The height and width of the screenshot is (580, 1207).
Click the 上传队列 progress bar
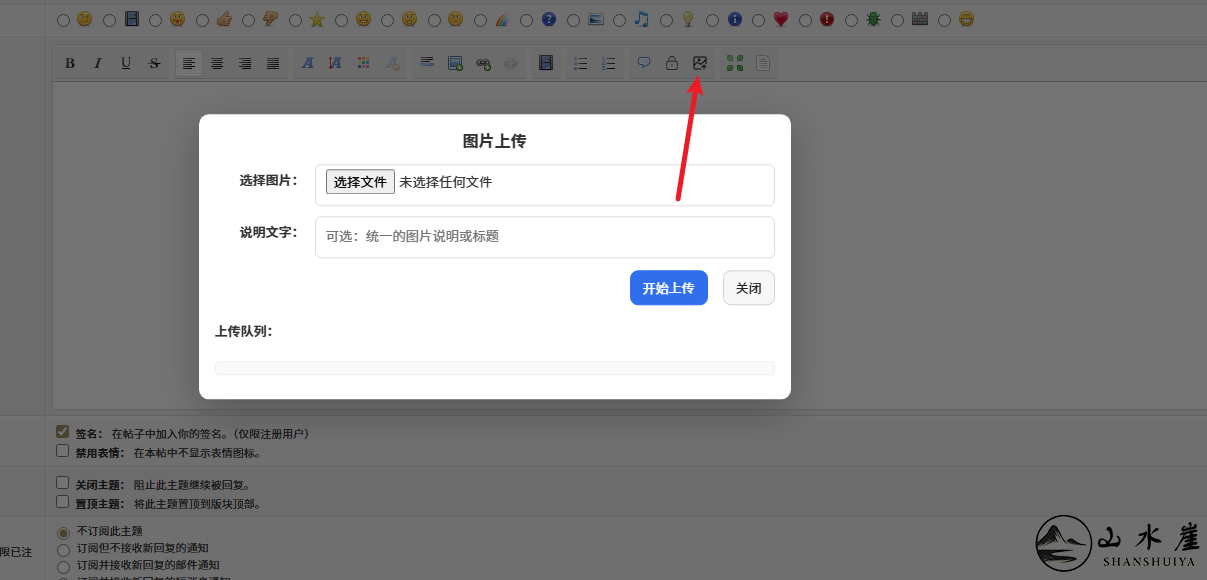pos(494,367)
